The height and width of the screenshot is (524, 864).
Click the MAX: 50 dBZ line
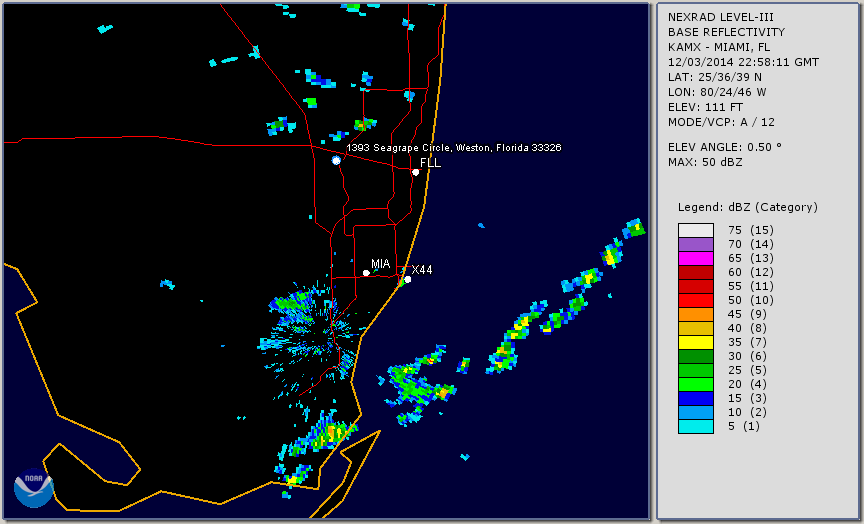705,162
